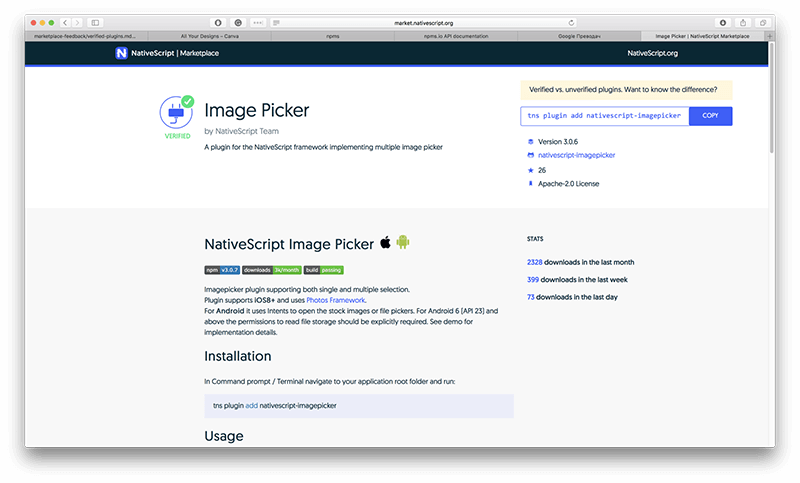Screen dimensions: 800x483
Task: Click the 'Usage' heading
Action: [223, 436]
